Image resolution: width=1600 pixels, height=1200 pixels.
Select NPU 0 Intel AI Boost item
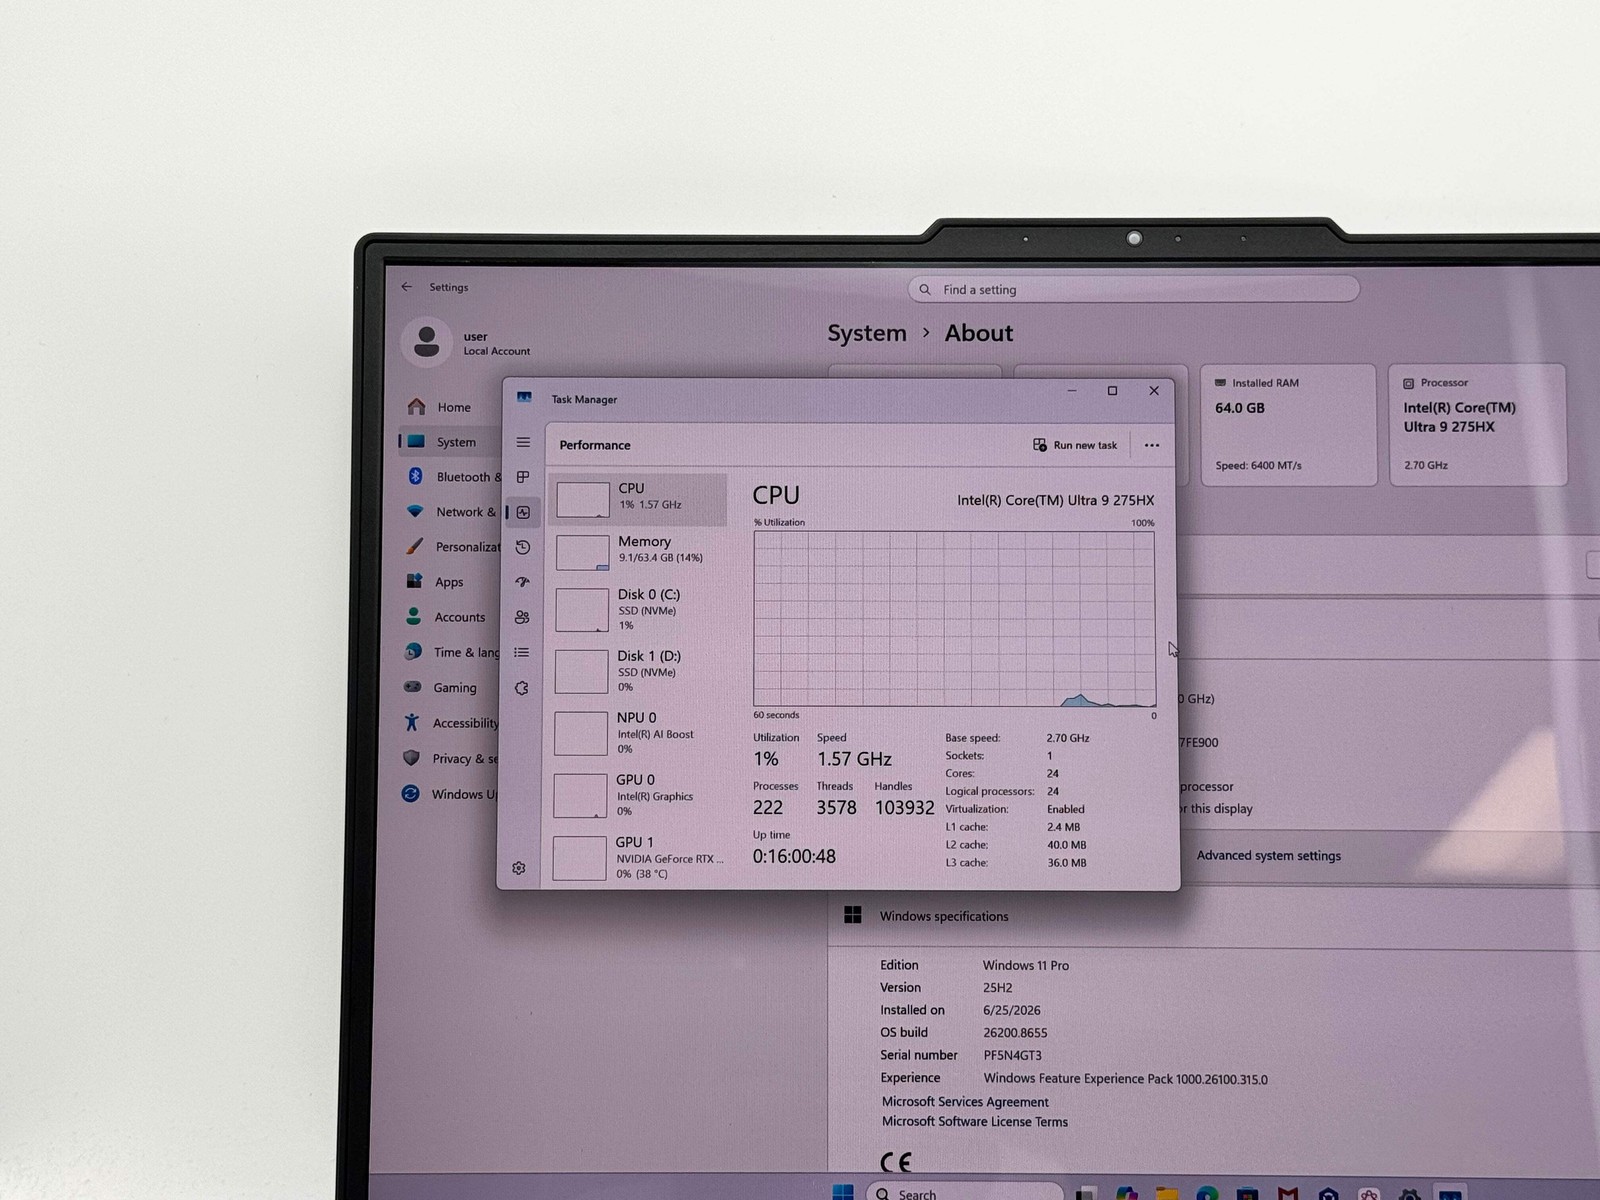[x=637, y=733]
